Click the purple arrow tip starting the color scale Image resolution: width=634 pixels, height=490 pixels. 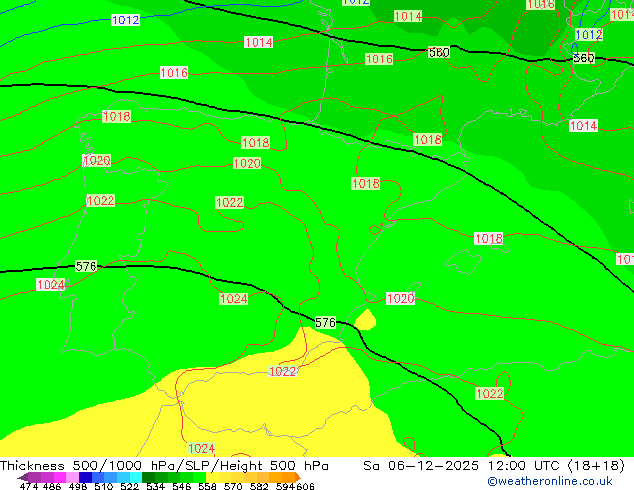coord(23,477)
